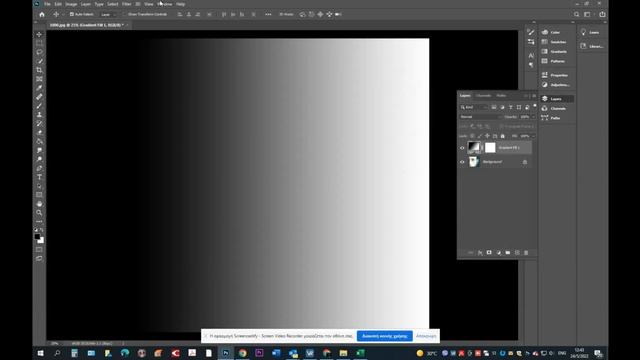Select the Background layer thumbnail
This screenshot has height=360, width=640.
[473, 162]
